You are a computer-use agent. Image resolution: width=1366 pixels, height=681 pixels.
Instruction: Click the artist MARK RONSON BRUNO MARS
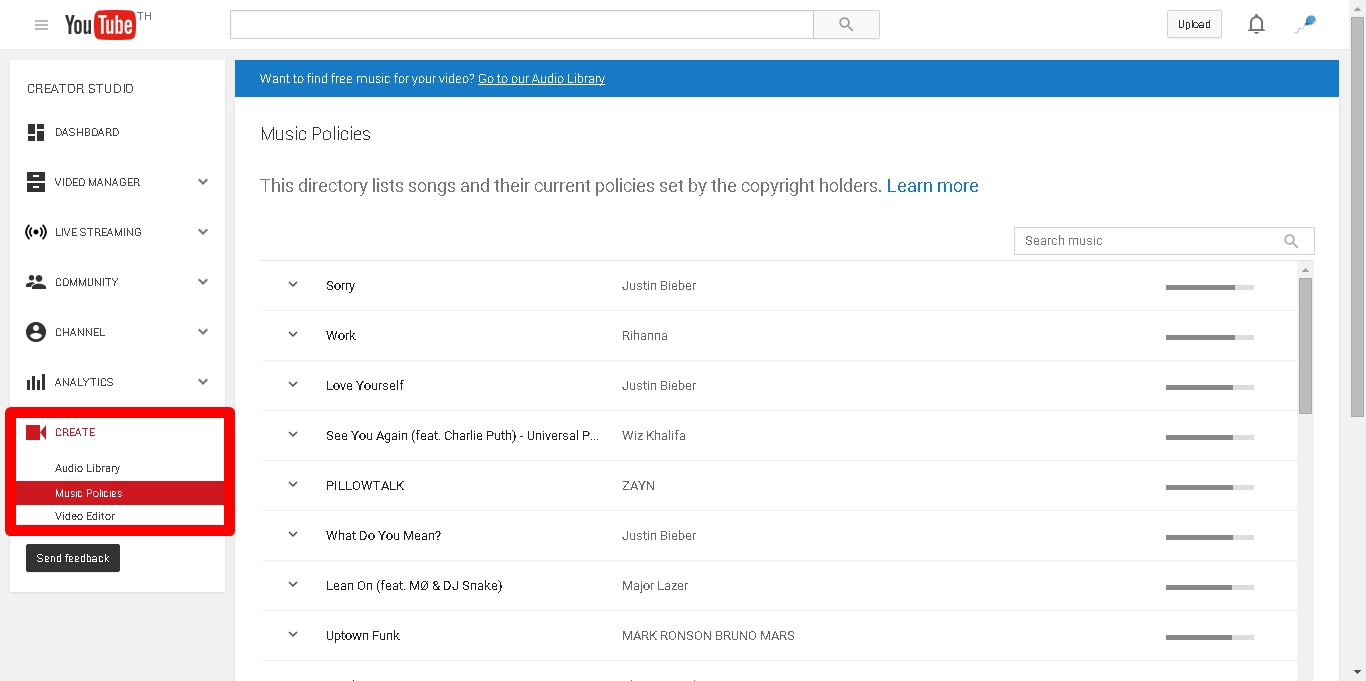point(708,636)
